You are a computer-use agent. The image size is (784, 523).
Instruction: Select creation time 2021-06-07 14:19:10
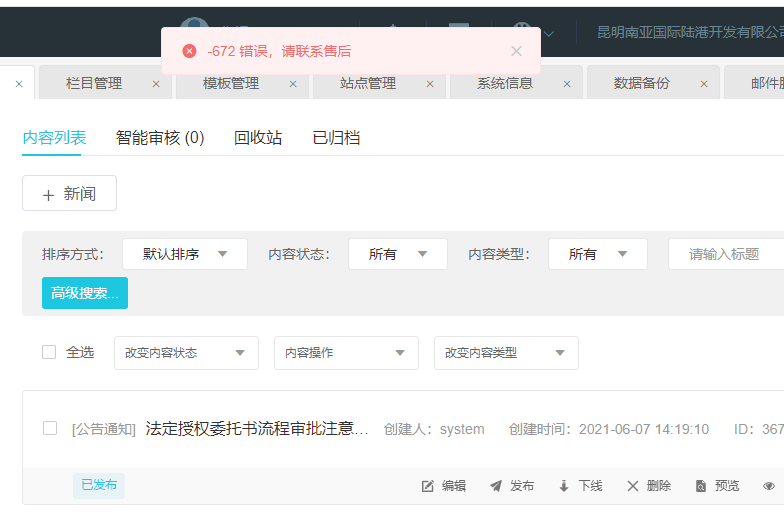[644, 429]
